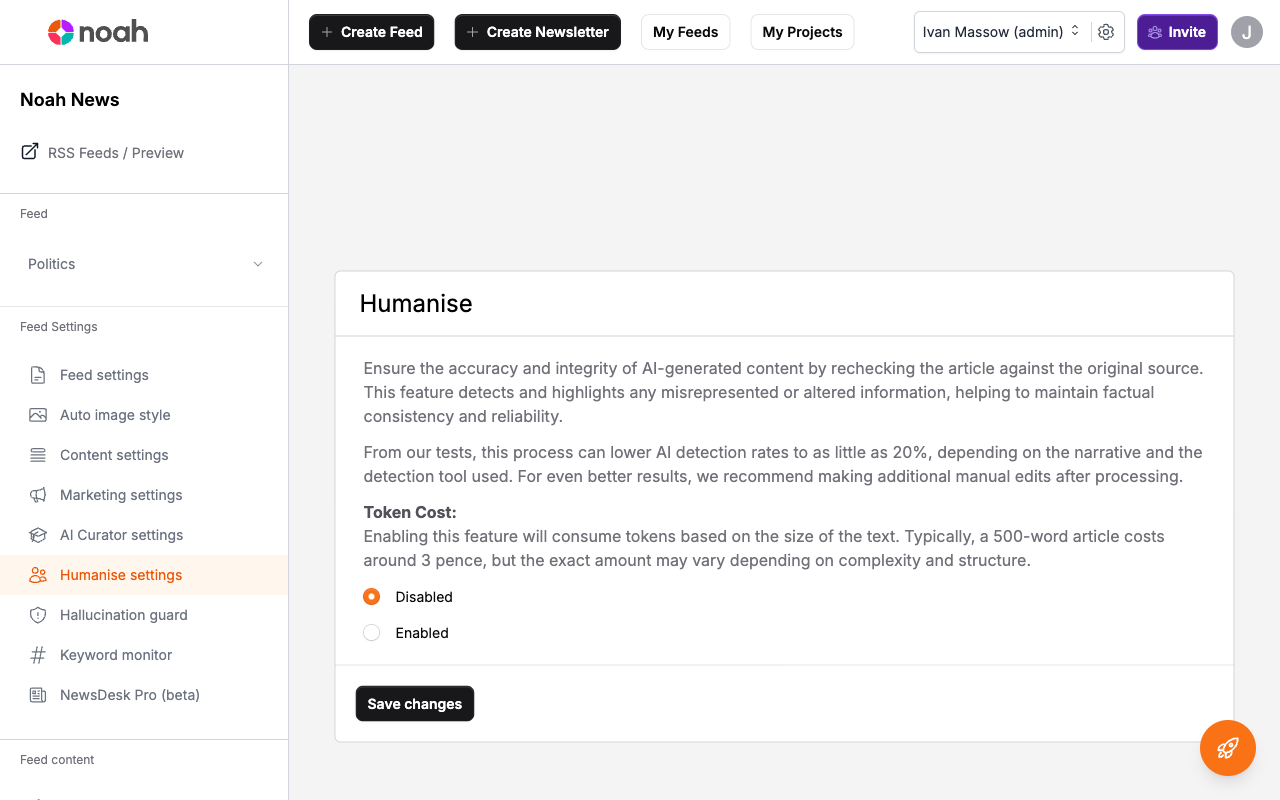Open RSS Feeds / Preview
The height and width of the screenshot is (800, 1280).
pos(115,152)
